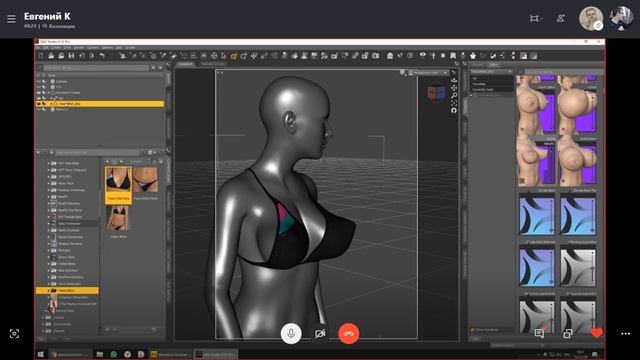Toggle selectable arrow of highlighted Scene row

coord(44,104)
